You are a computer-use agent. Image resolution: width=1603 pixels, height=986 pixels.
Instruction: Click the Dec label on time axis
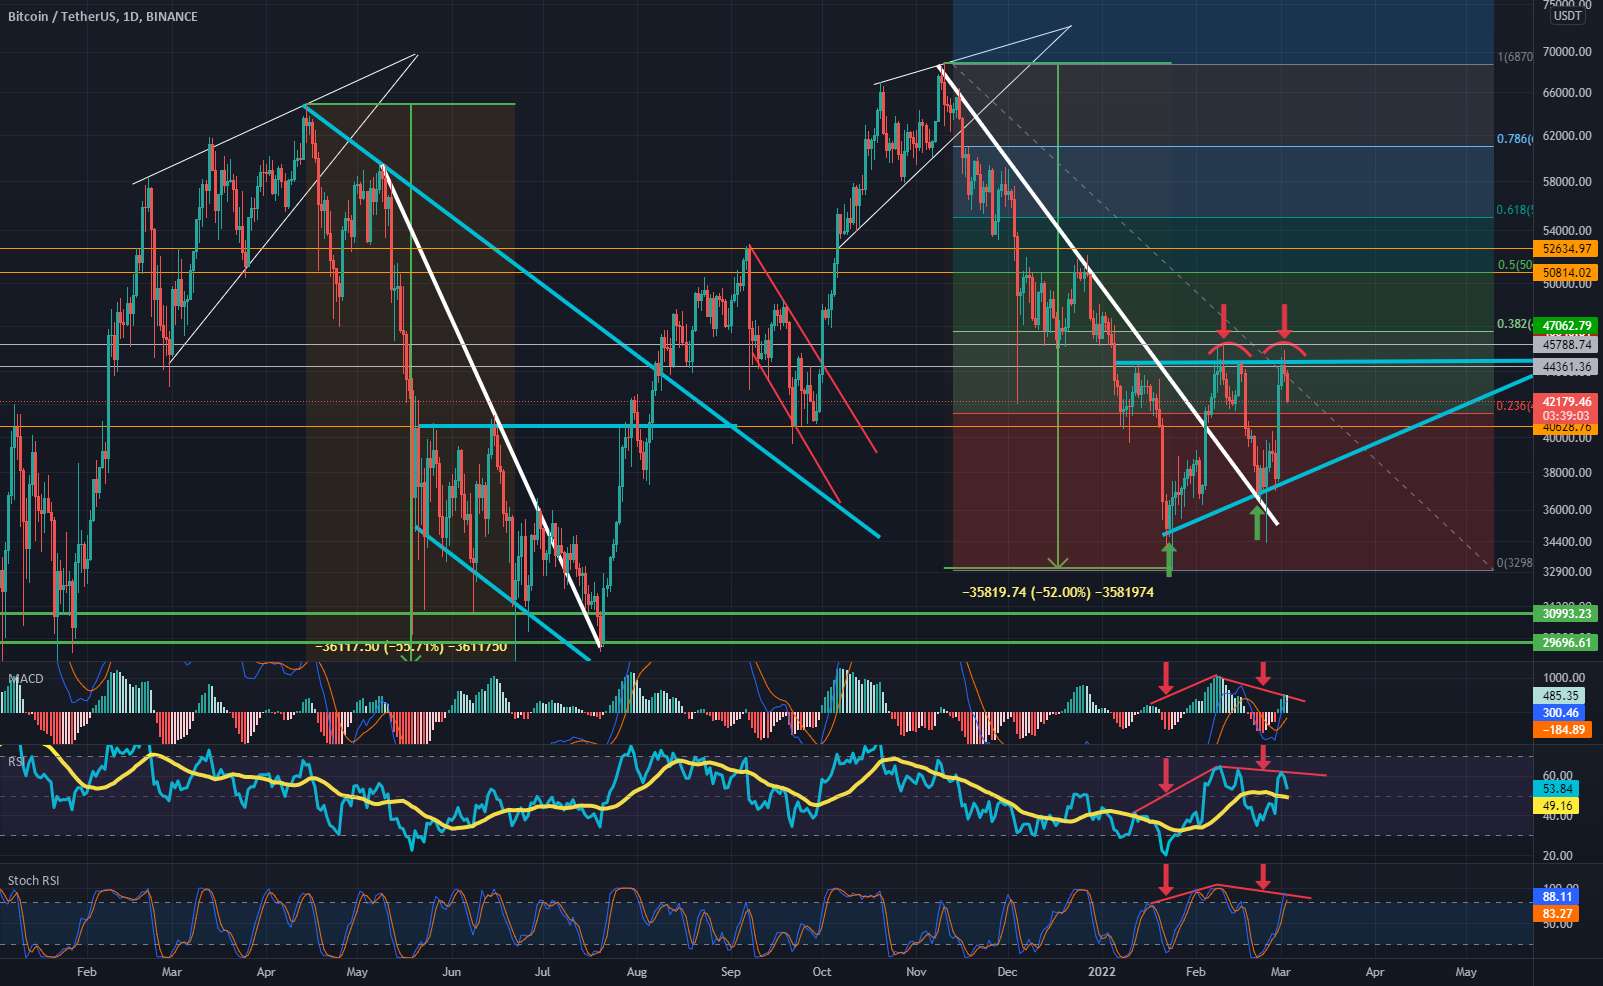click(1007, 971)
